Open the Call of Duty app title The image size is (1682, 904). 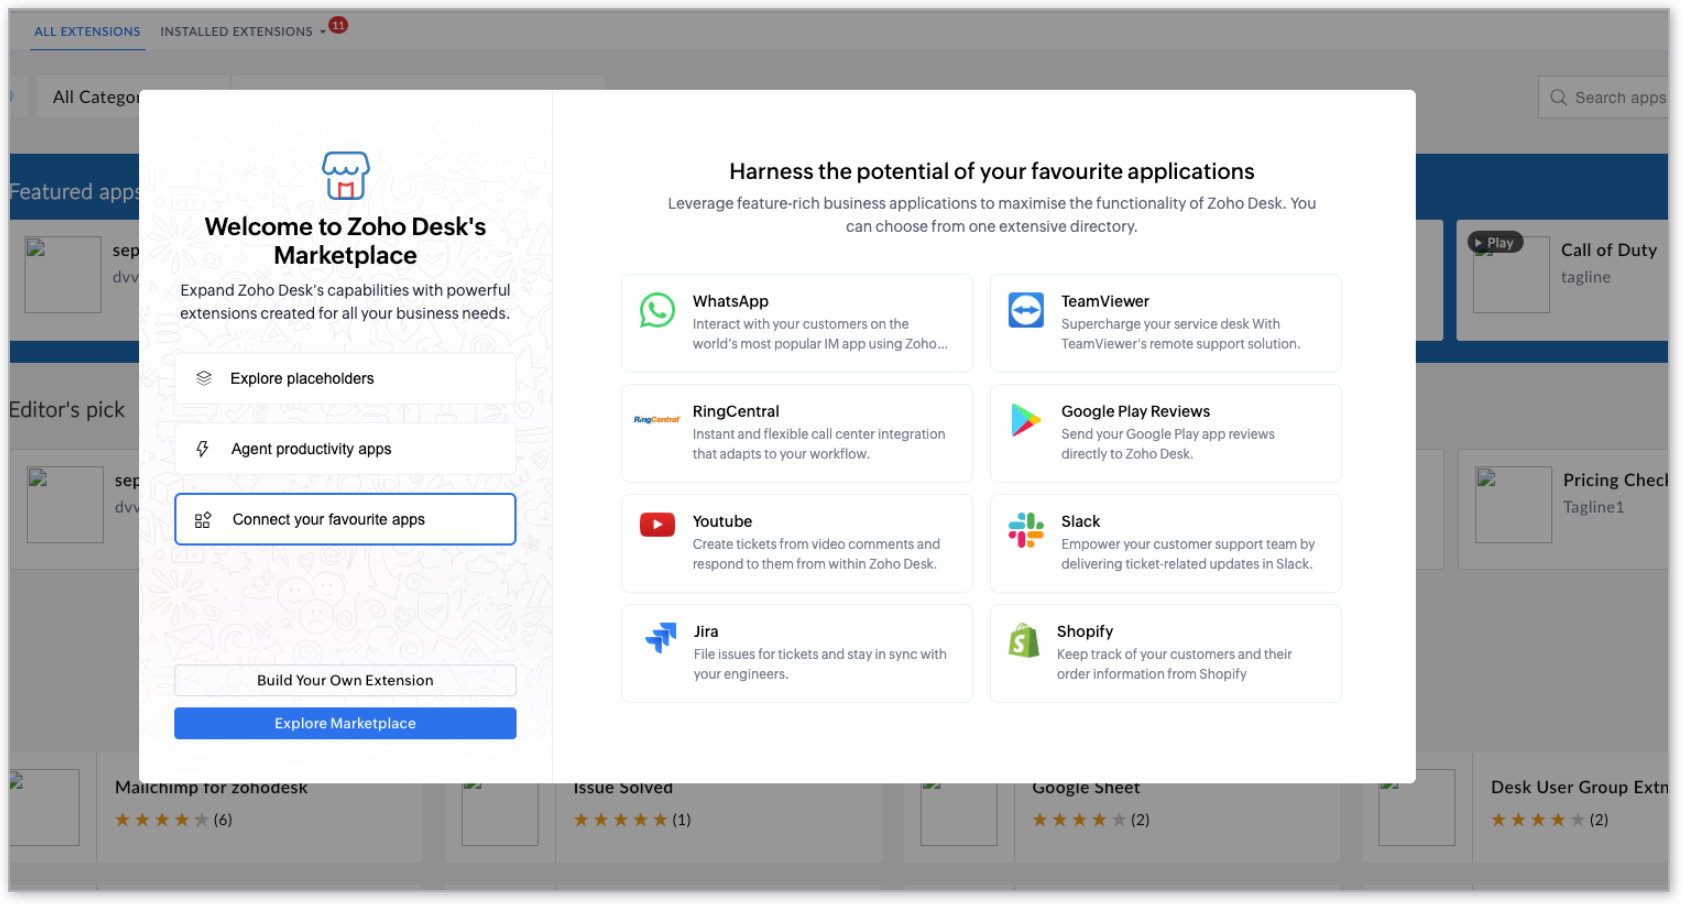pyautogui.click(x=1609, y=250)
